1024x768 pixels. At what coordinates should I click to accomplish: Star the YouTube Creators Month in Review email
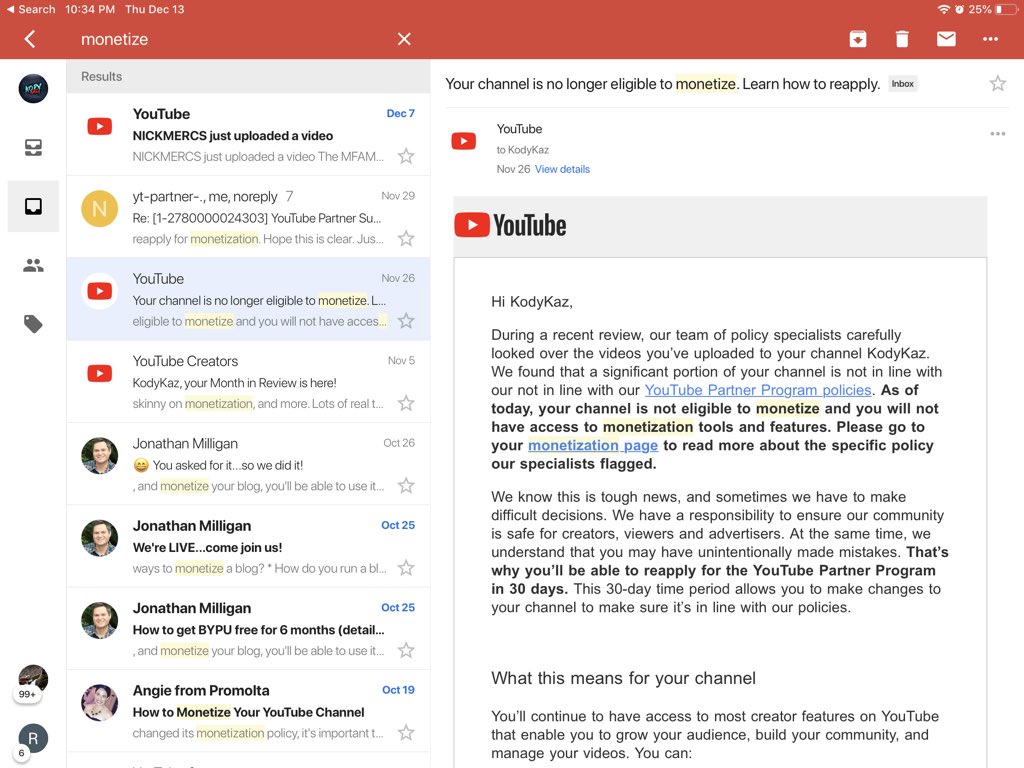406,403
